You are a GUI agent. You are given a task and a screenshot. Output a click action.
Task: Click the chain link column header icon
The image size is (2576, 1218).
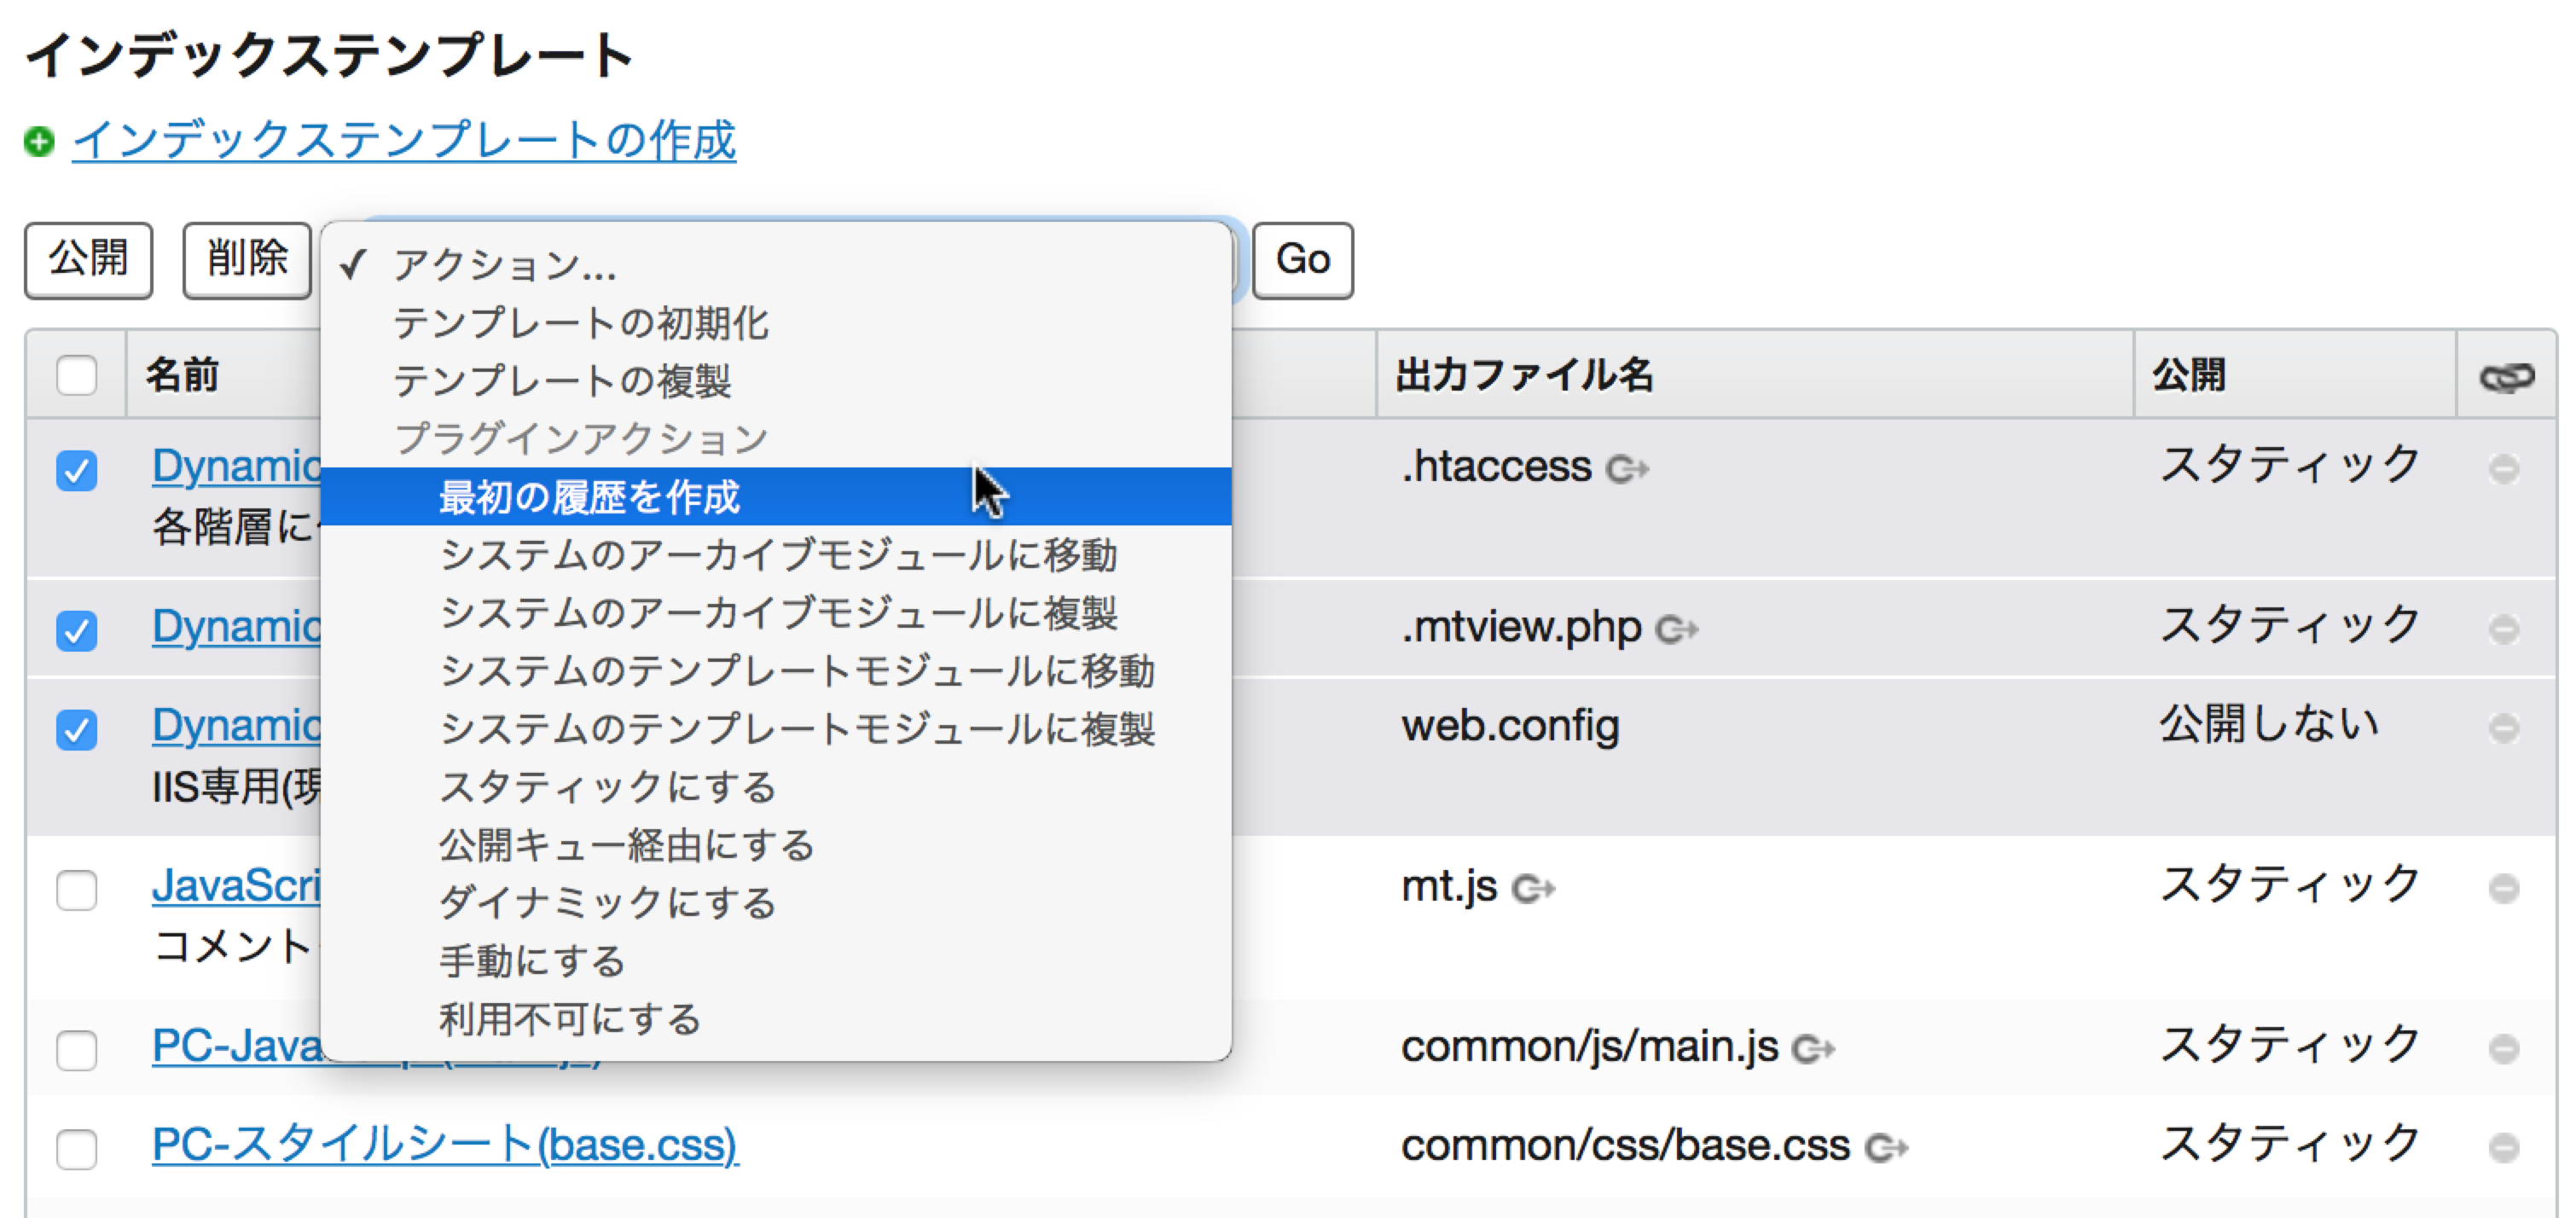pyautogui.click(x=2507, y=378)
